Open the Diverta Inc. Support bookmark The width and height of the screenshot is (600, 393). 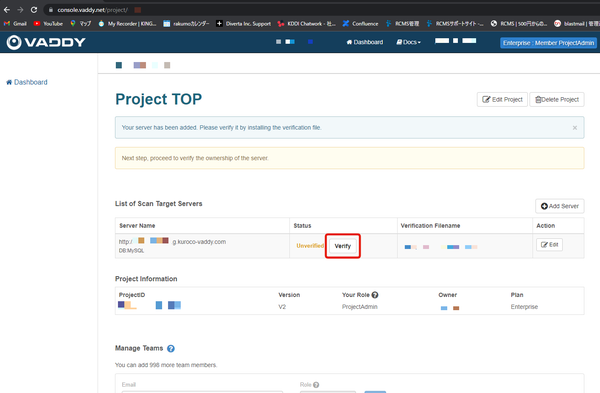[x=243, y=24]
